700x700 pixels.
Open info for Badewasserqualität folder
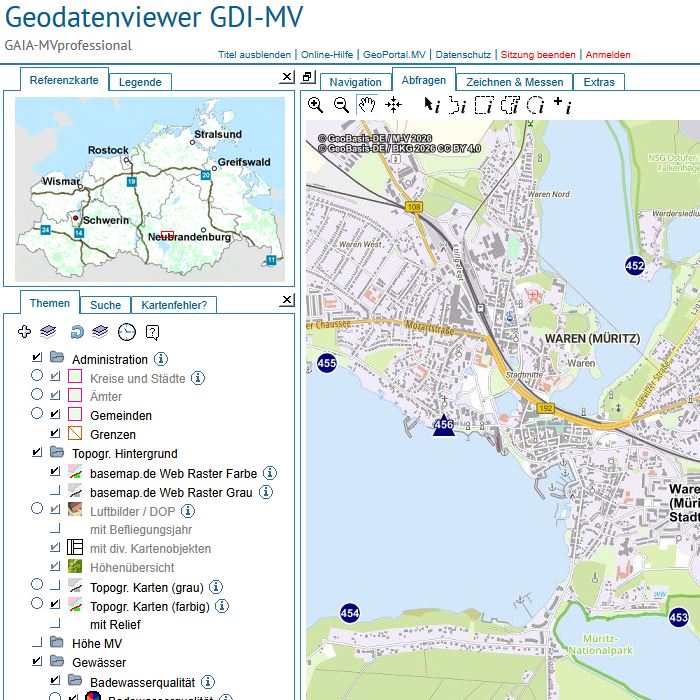point(208,682)
